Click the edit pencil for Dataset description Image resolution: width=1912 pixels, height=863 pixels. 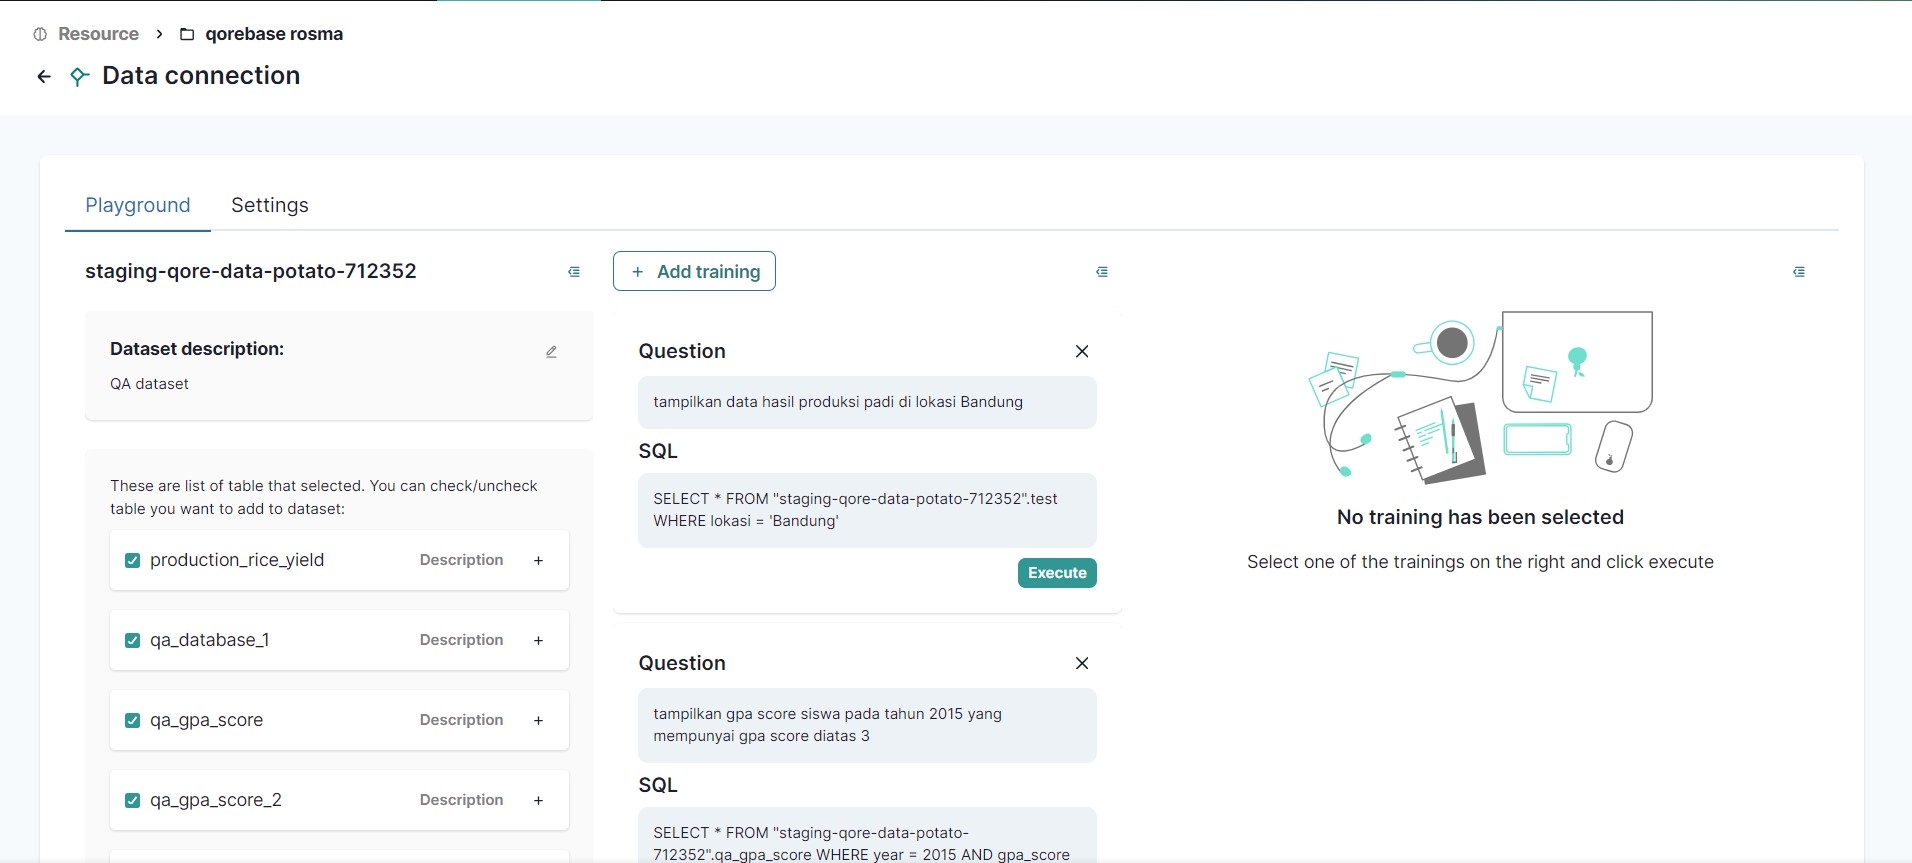(x=551, y=352)
